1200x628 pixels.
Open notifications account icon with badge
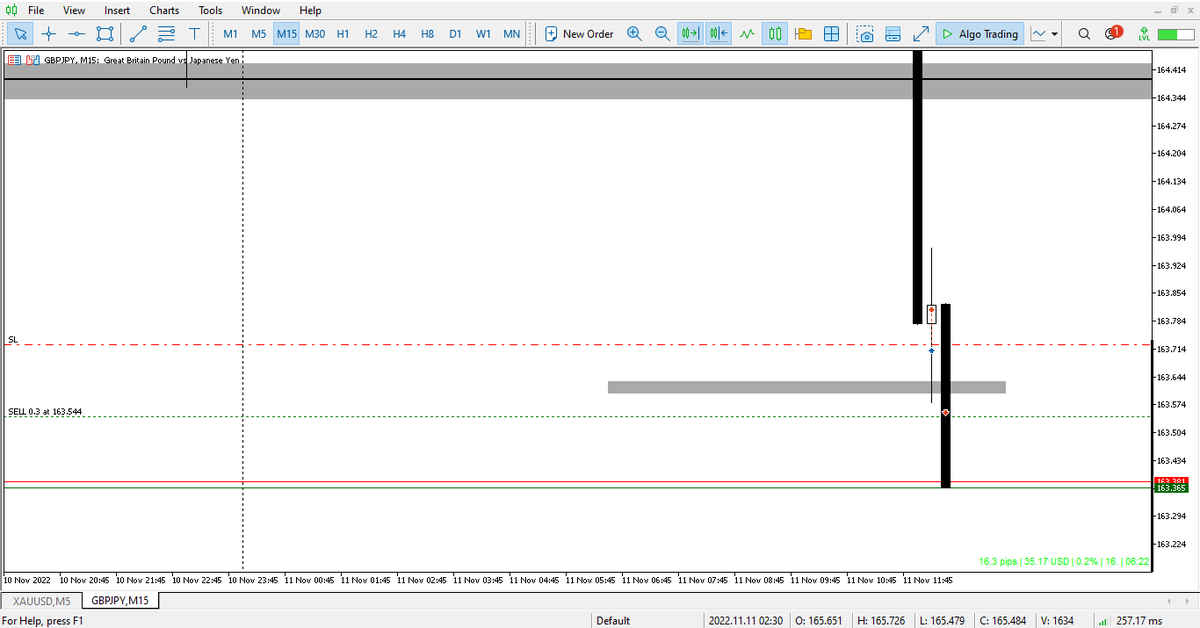tap(1113, 33)
